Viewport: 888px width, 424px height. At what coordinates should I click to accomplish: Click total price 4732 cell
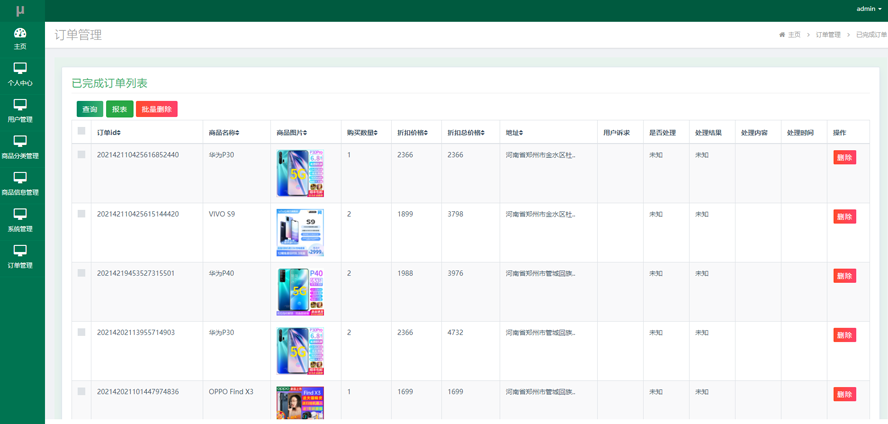click(455, 333)
